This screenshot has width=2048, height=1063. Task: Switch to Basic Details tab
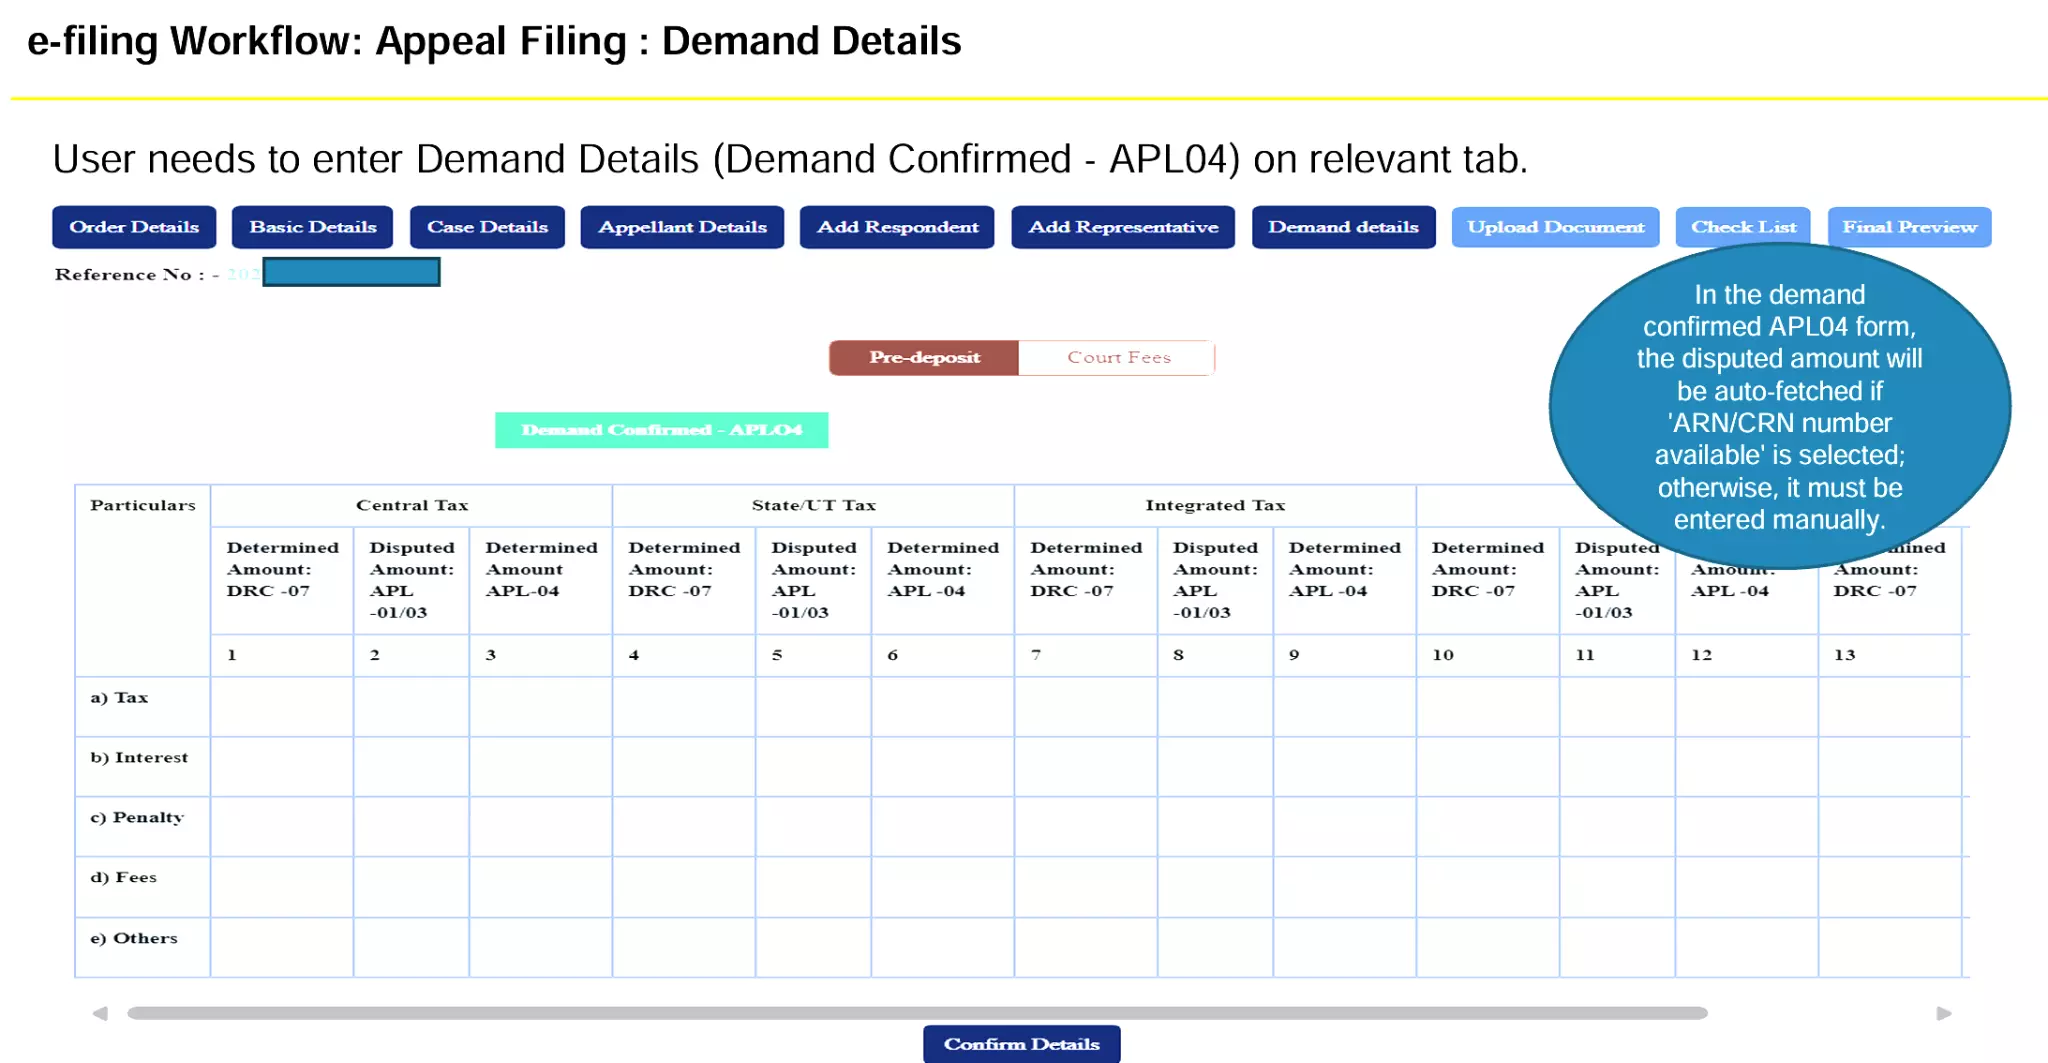coord(312,227)
